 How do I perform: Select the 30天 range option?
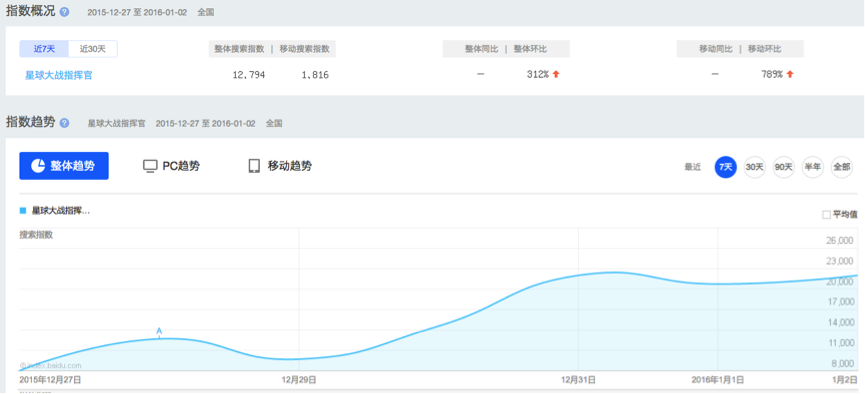click(x=755, y=167)
